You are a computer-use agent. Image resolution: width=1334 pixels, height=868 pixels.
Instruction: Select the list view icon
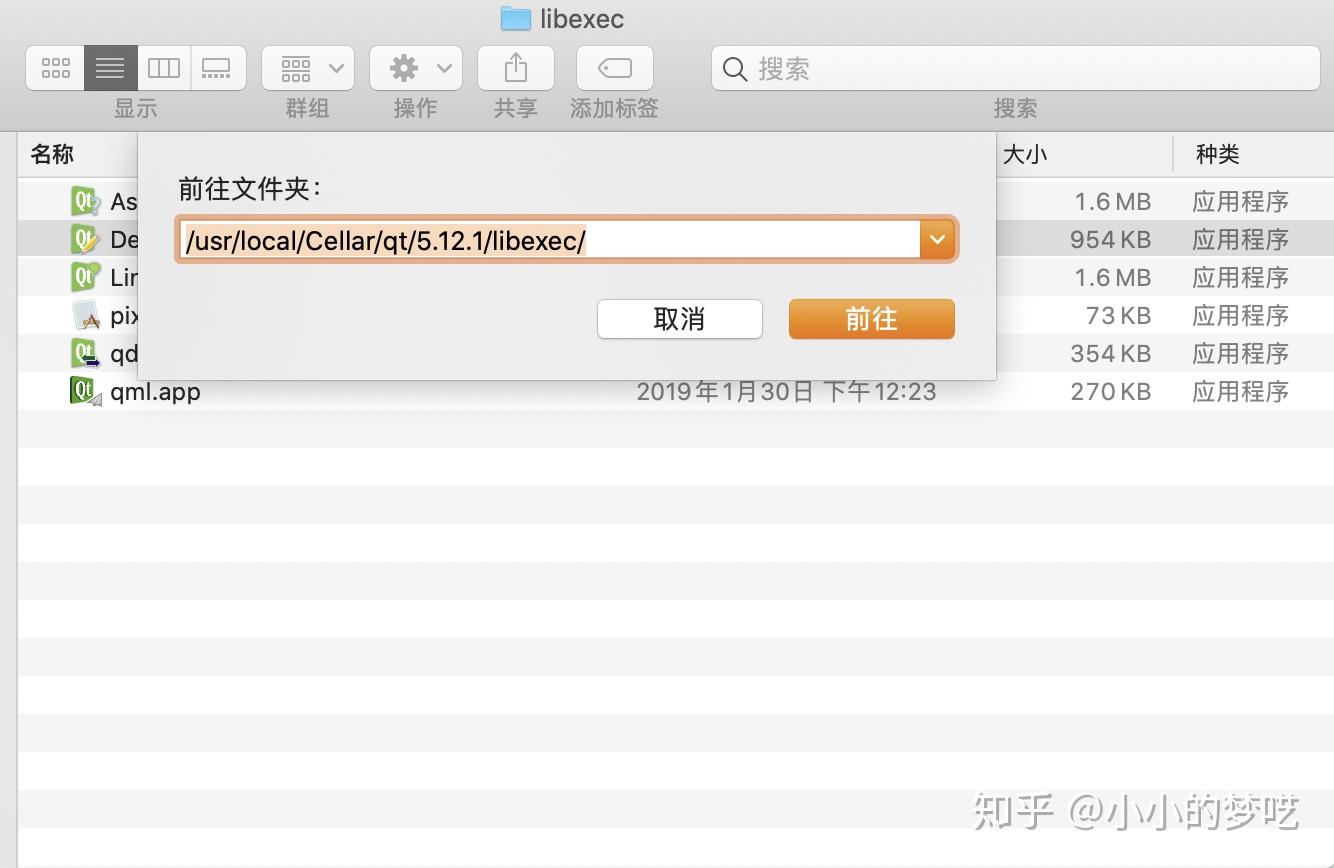pyautogui.click(x=110, y=67)
